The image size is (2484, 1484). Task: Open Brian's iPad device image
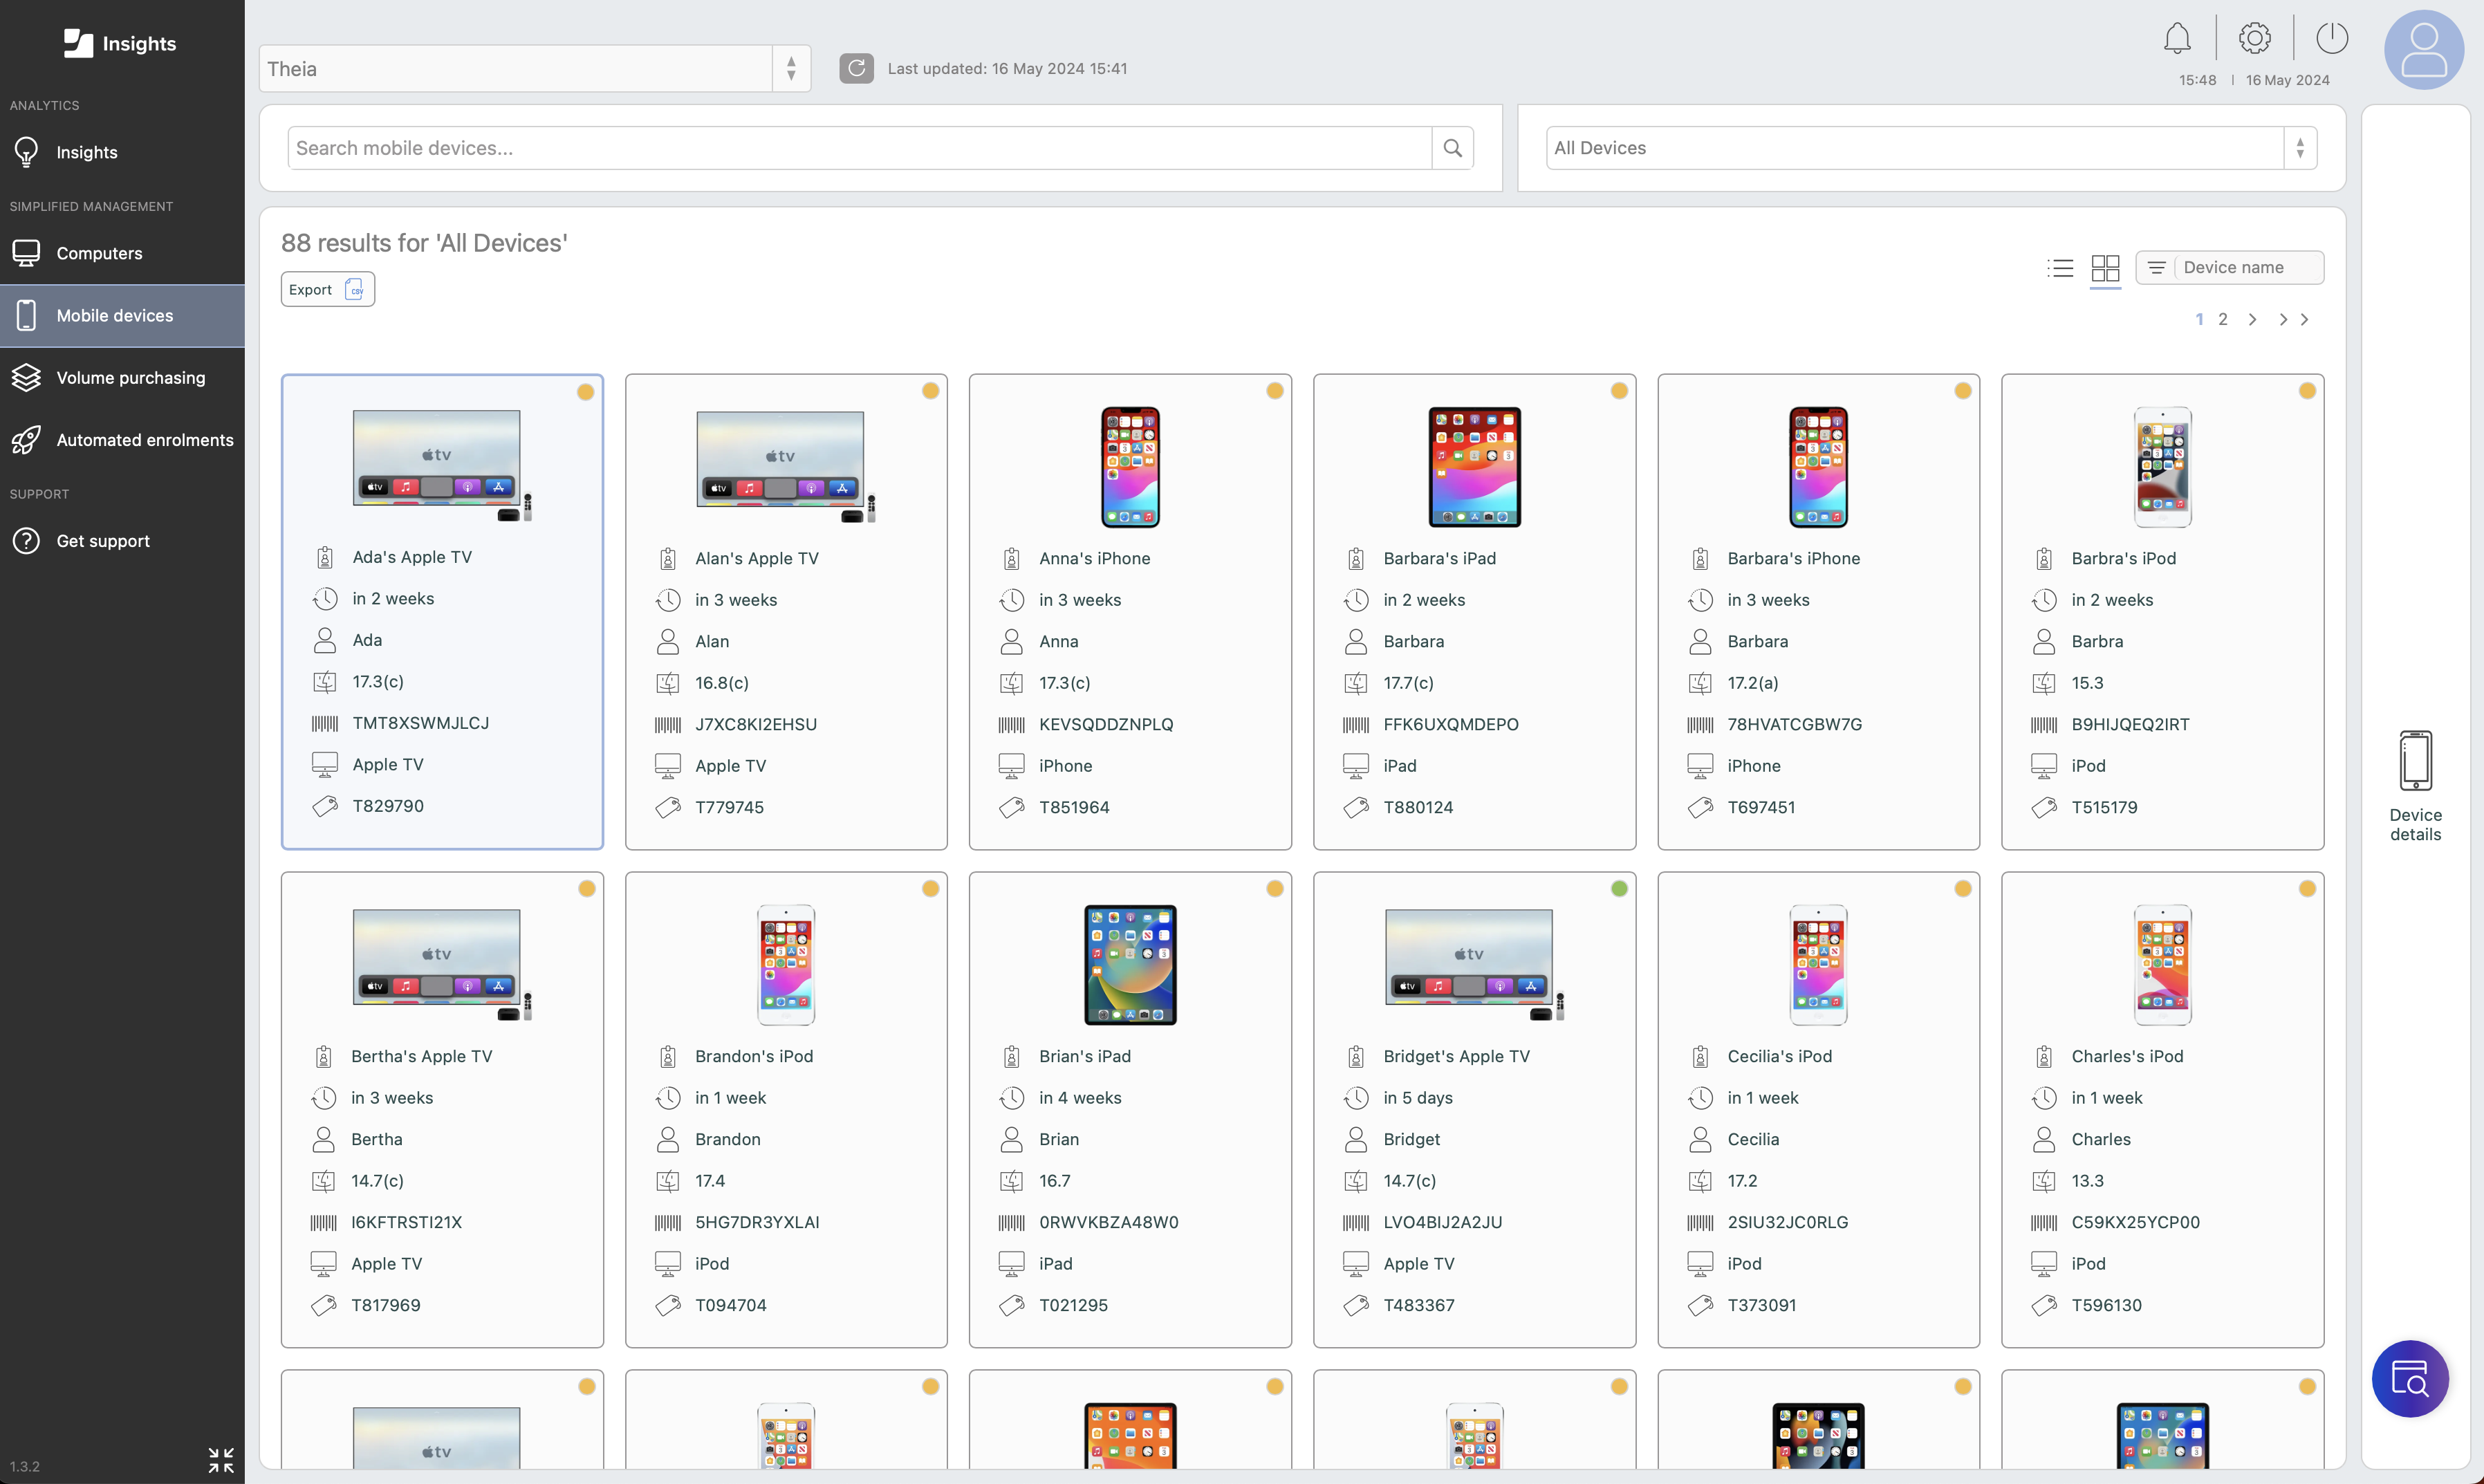tap(1130, 965)
